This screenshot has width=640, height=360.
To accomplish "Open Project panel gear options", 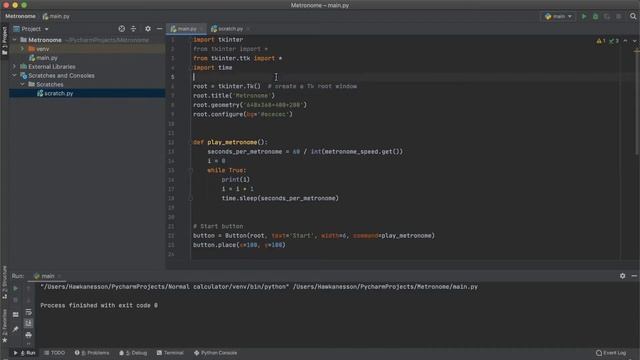I will point(148,29).
